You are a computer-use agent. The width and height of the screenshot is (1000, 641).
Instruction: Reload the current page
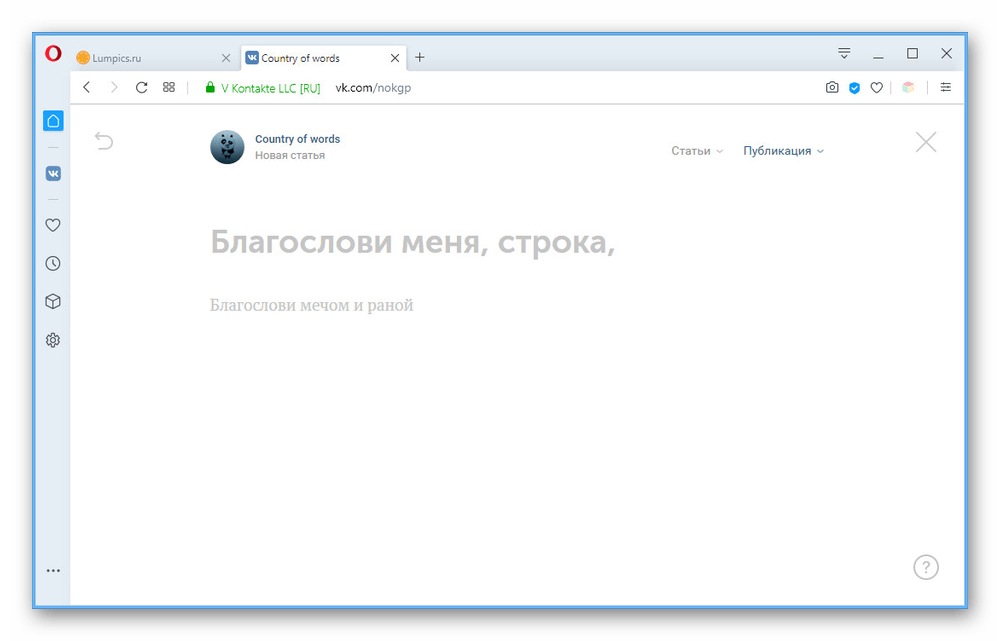(x=142, y=87)
